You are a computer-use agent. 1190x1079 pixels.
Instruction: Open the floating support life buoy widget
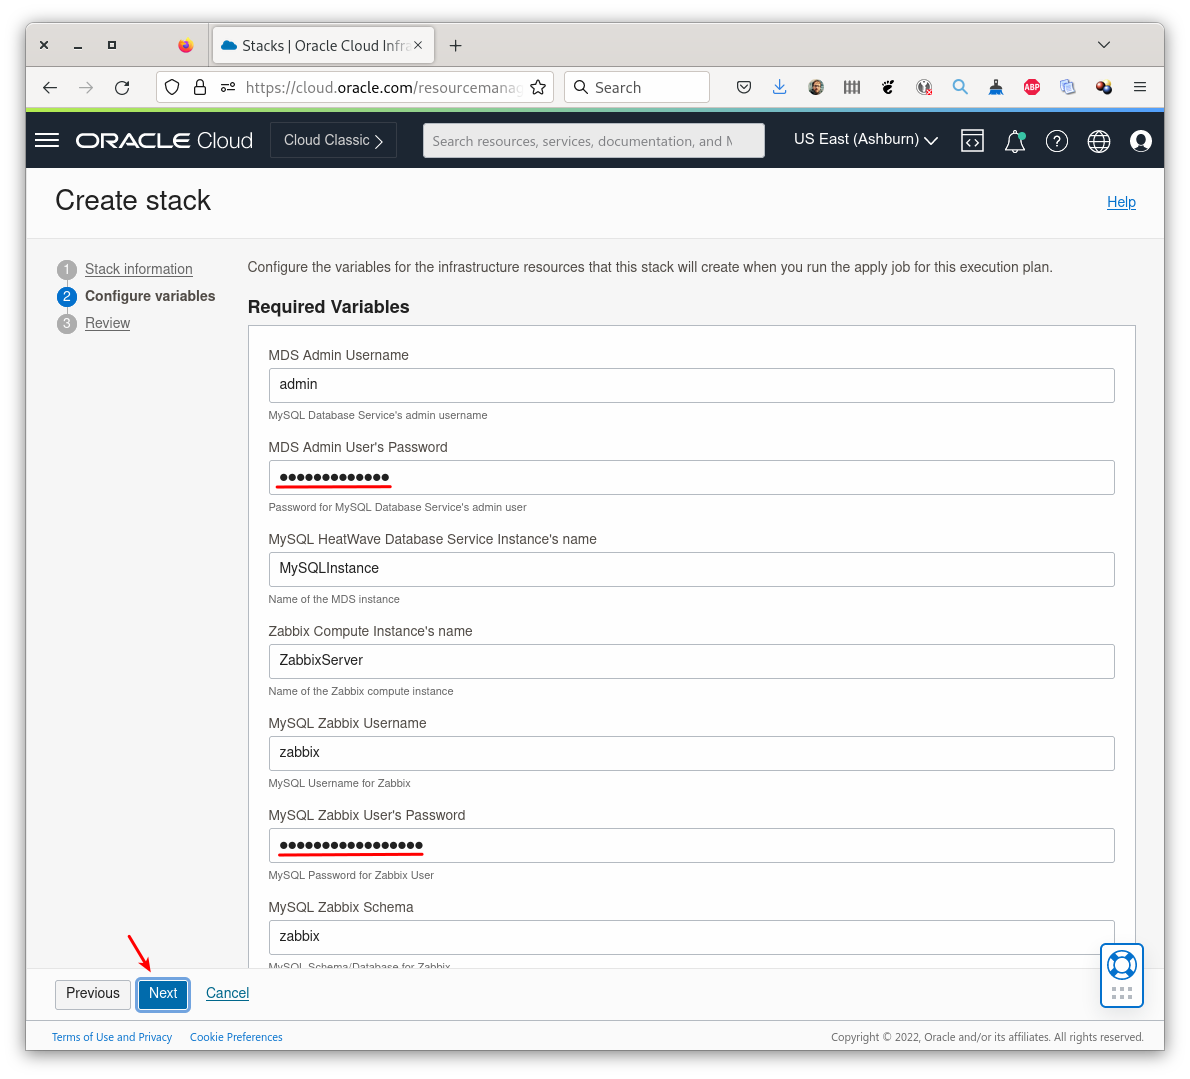1121,975
